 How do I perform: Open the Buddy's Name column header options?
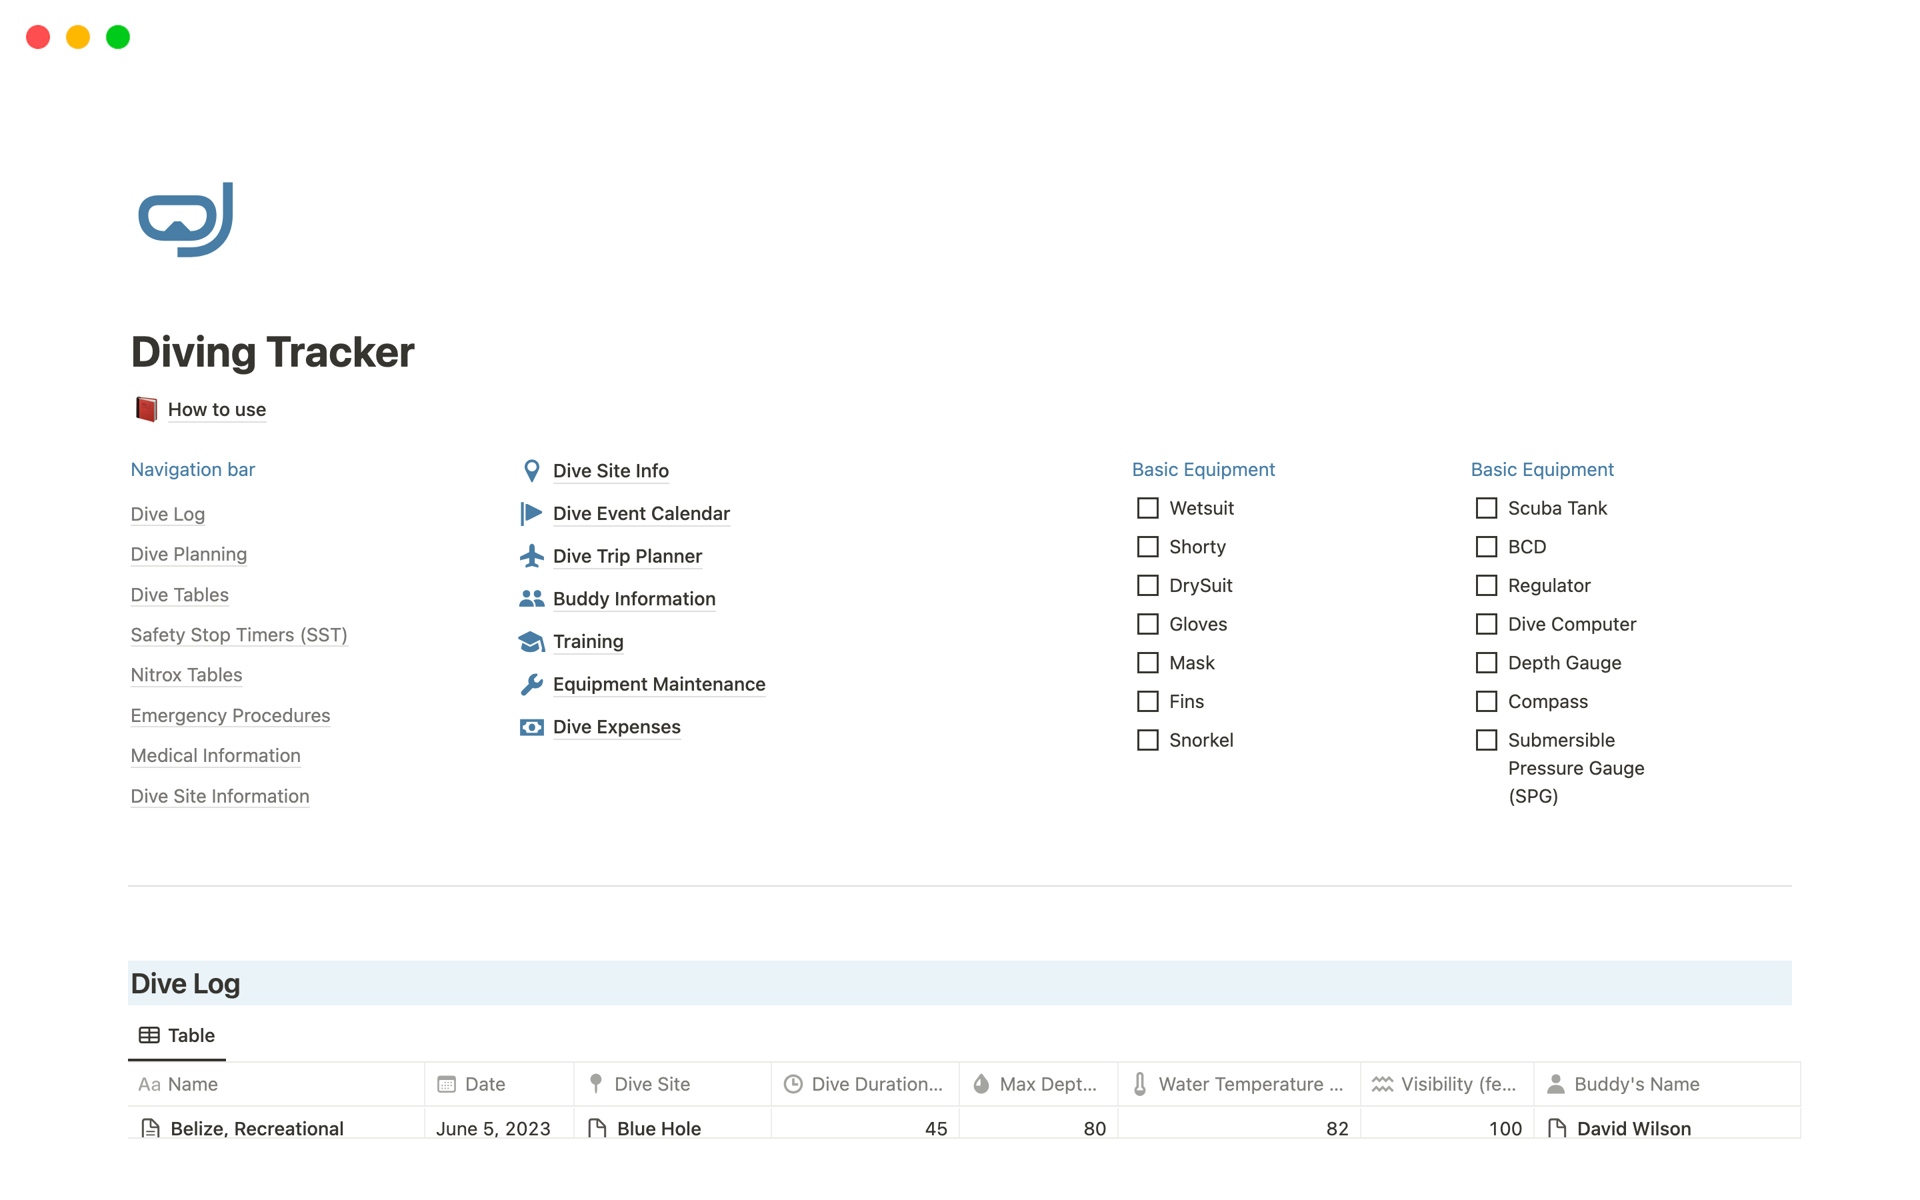pyautogui.click(x=1635, y=1084)
